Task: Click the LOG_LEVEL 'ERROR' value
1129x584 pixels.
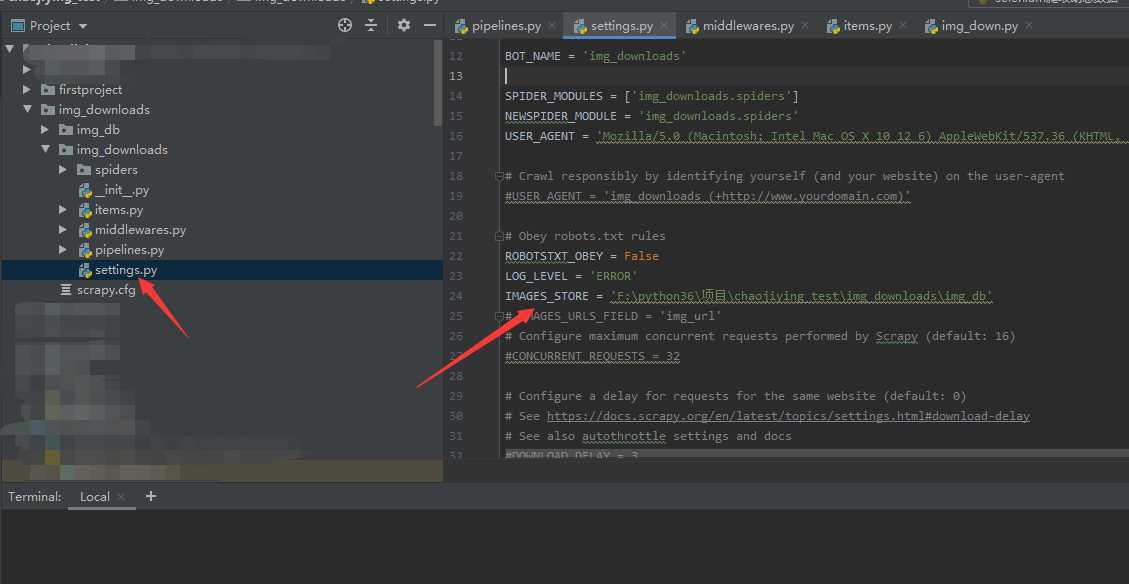Action: [613, 276]
